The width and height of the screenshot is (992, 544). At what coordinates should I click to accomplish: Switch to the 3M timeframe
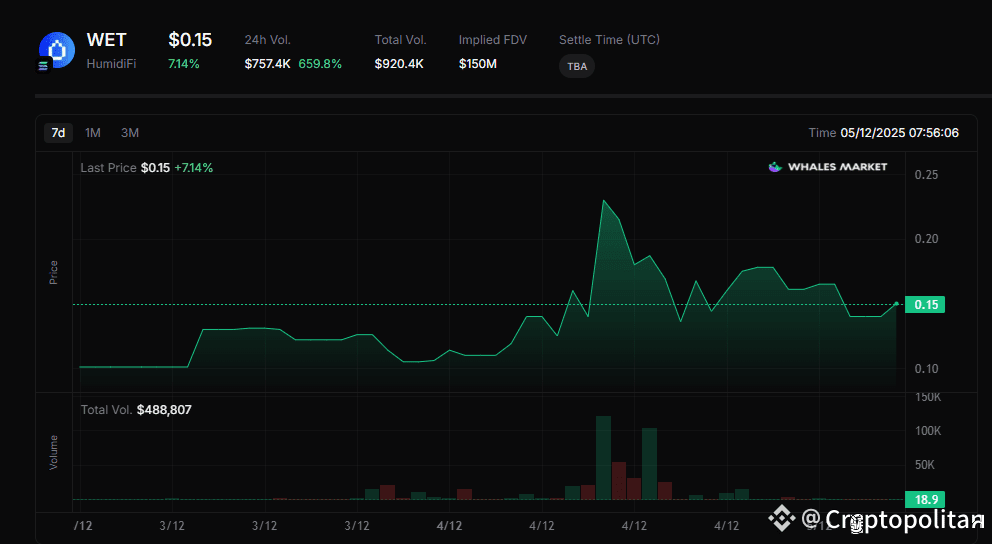(x=130, y=133)
